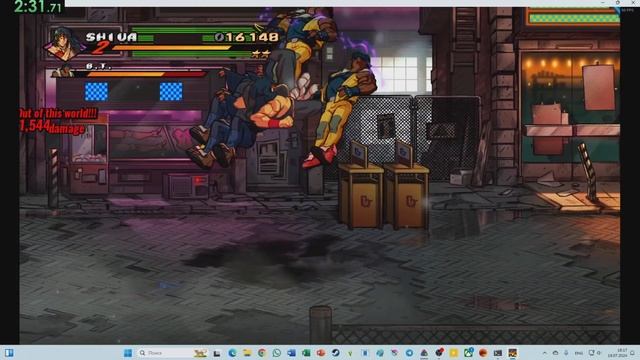Click the star rating under the score
This screenshot has width=640, height=360.
[260, 53]
